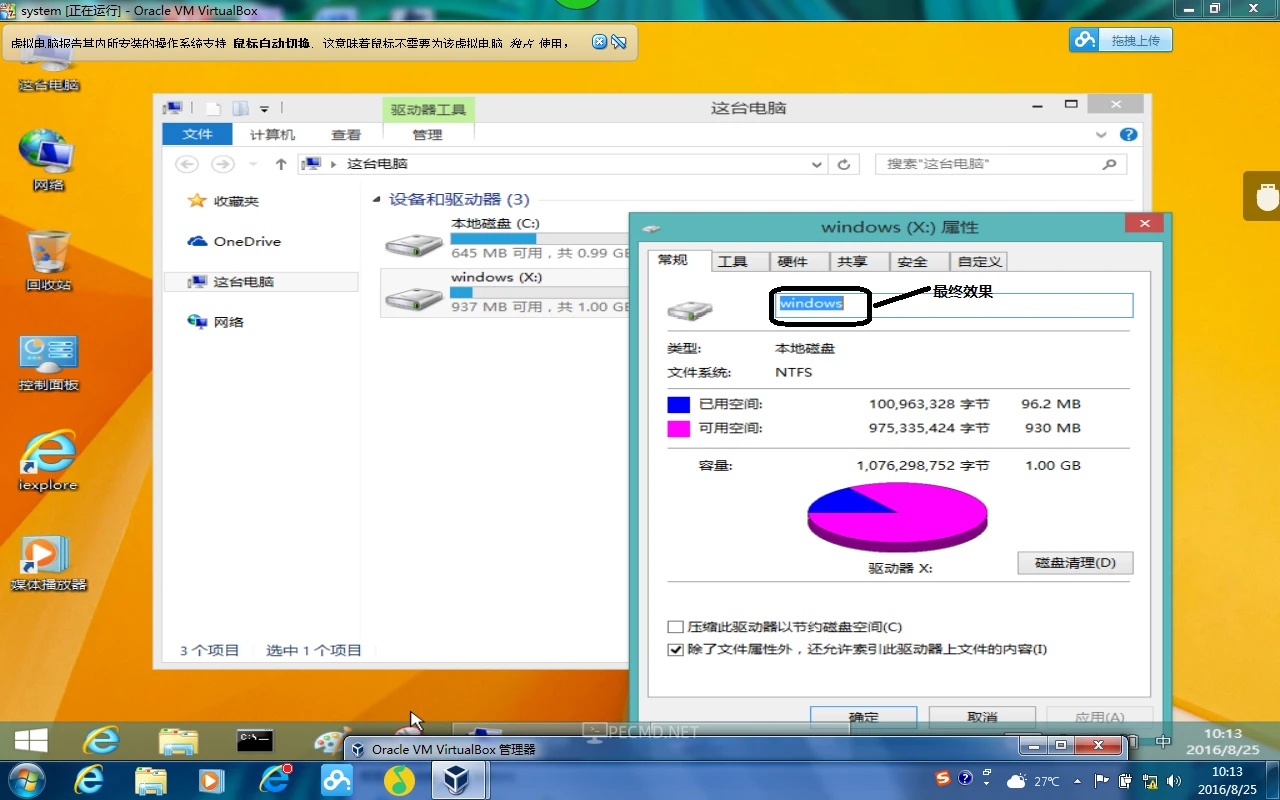Select 网络 in Explorer navigation pane
The height and width of the screenshot is (800, 1280).
tap(216, 322)
